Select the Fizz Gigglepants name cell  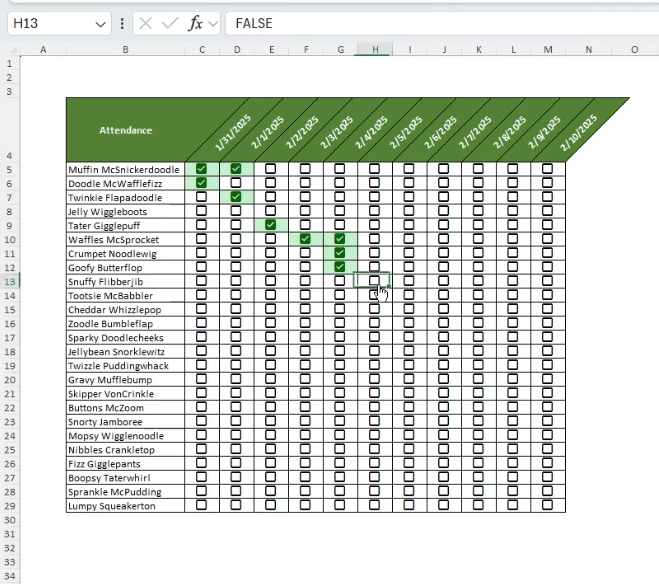coord(125,463)
